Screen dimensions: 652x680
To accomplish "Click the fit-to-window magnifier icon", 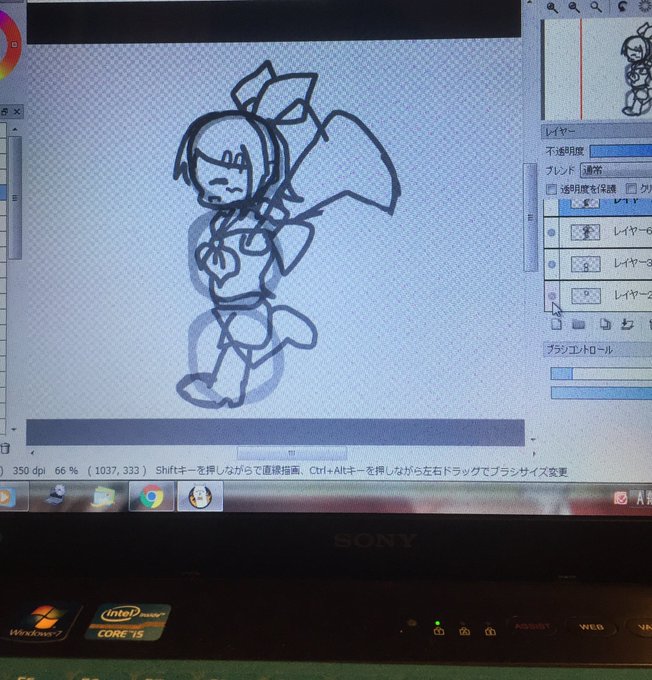I will coord(596,7).
